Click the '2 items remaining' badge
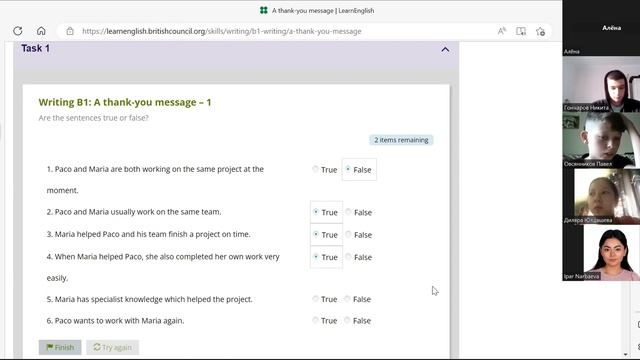Image resolution: width=640 pixels, height=360 pixels. (x=401, y=140)
